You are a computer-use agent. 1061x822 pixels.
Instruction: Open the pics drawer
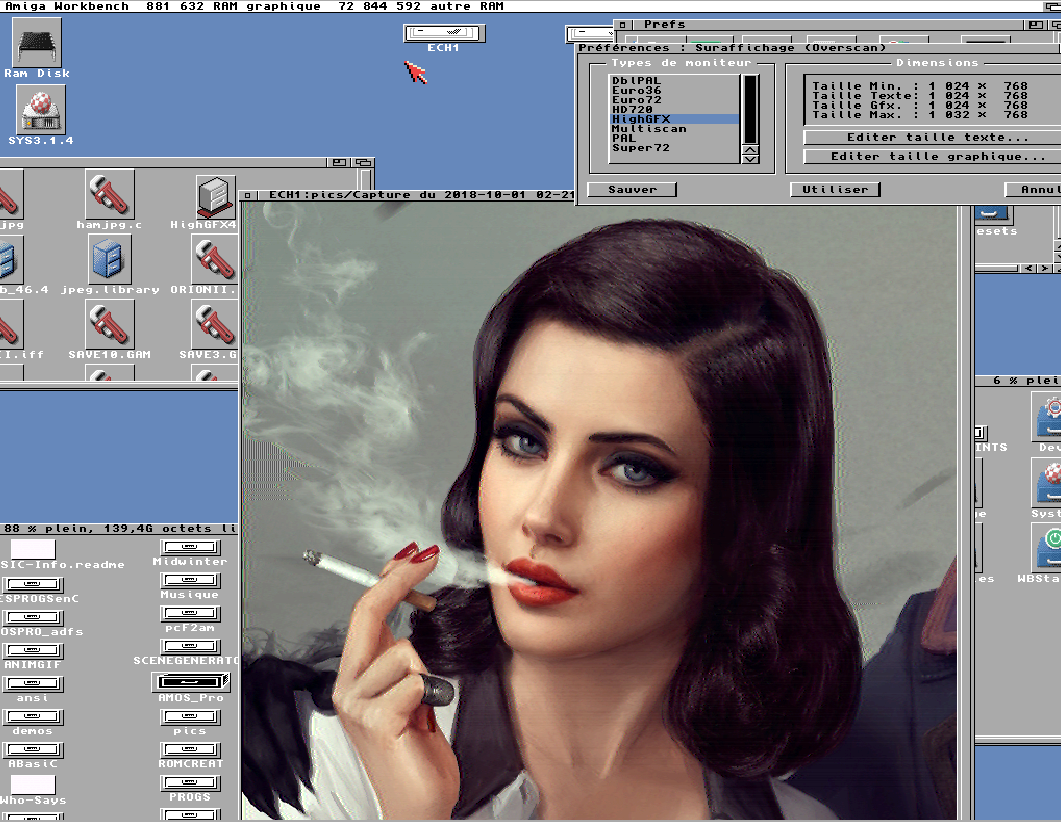coord(189,716)
